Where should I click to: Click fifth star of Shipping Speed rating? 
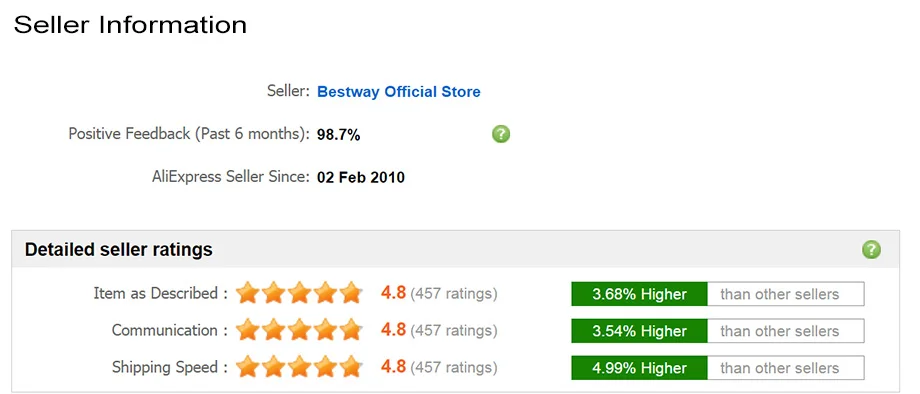pos(351,368)
